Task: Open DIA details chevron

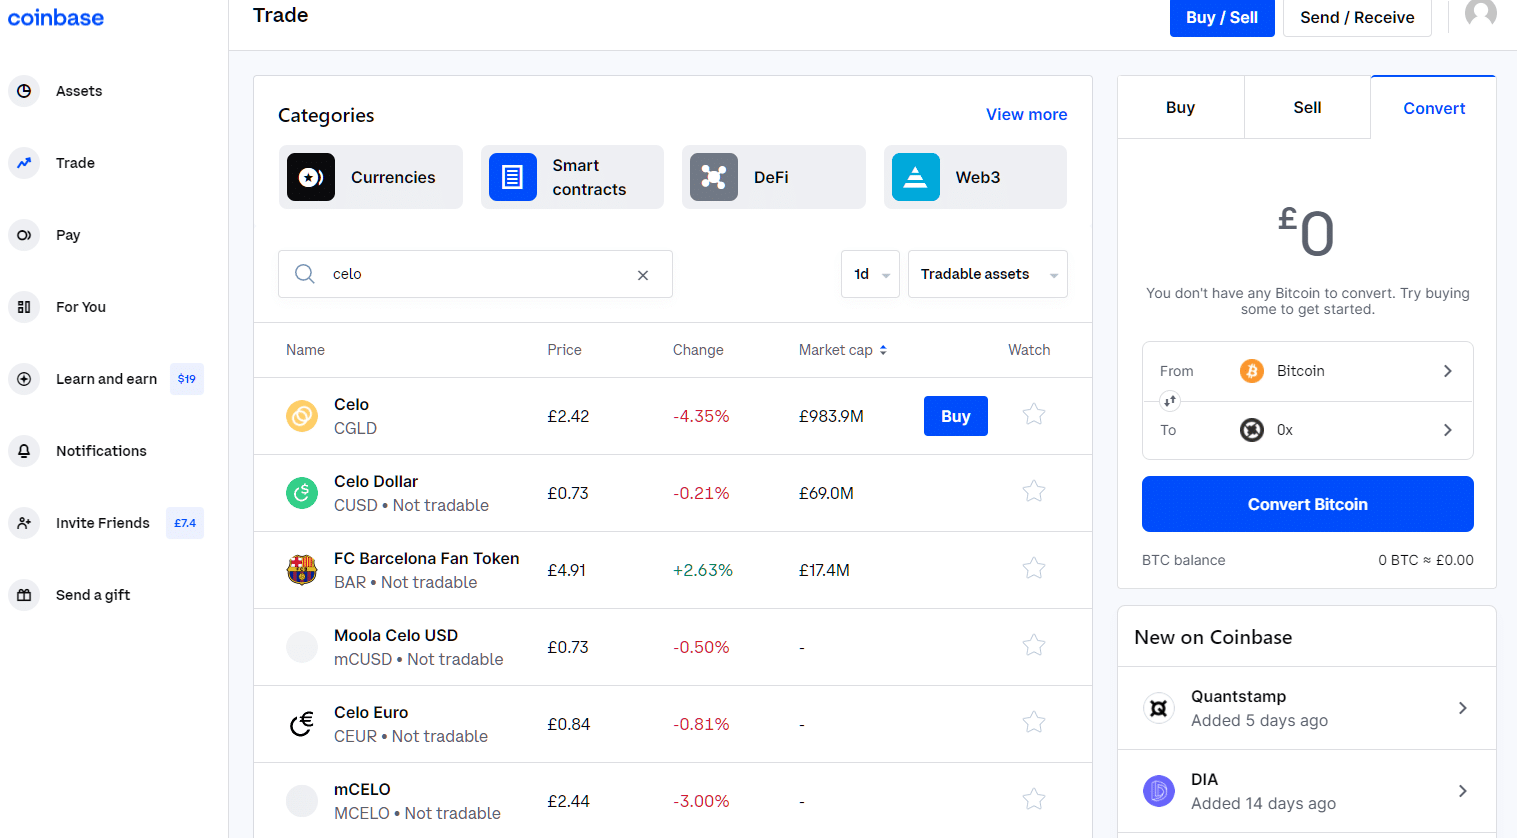Action: [x=1463, y=791]
